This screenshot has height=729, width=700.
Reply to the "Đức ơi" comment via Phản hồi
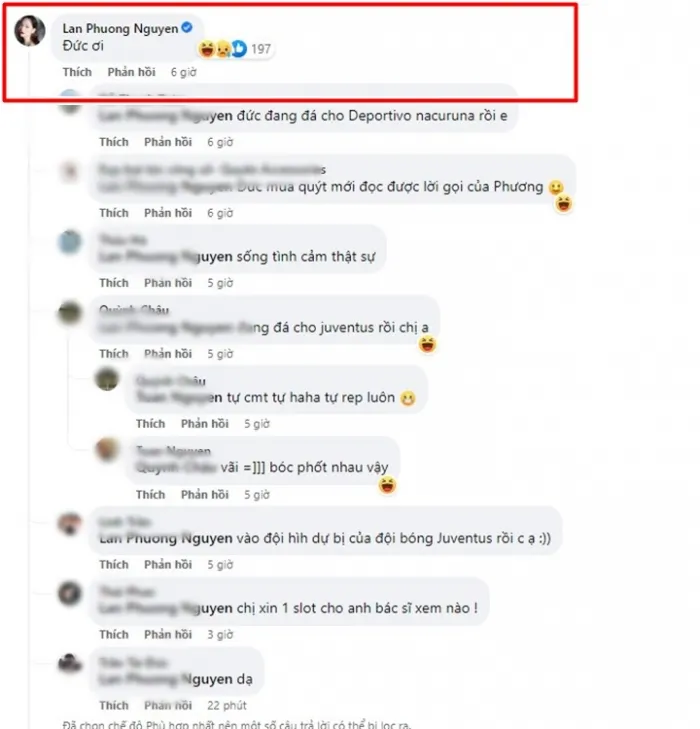pos(132,72)
